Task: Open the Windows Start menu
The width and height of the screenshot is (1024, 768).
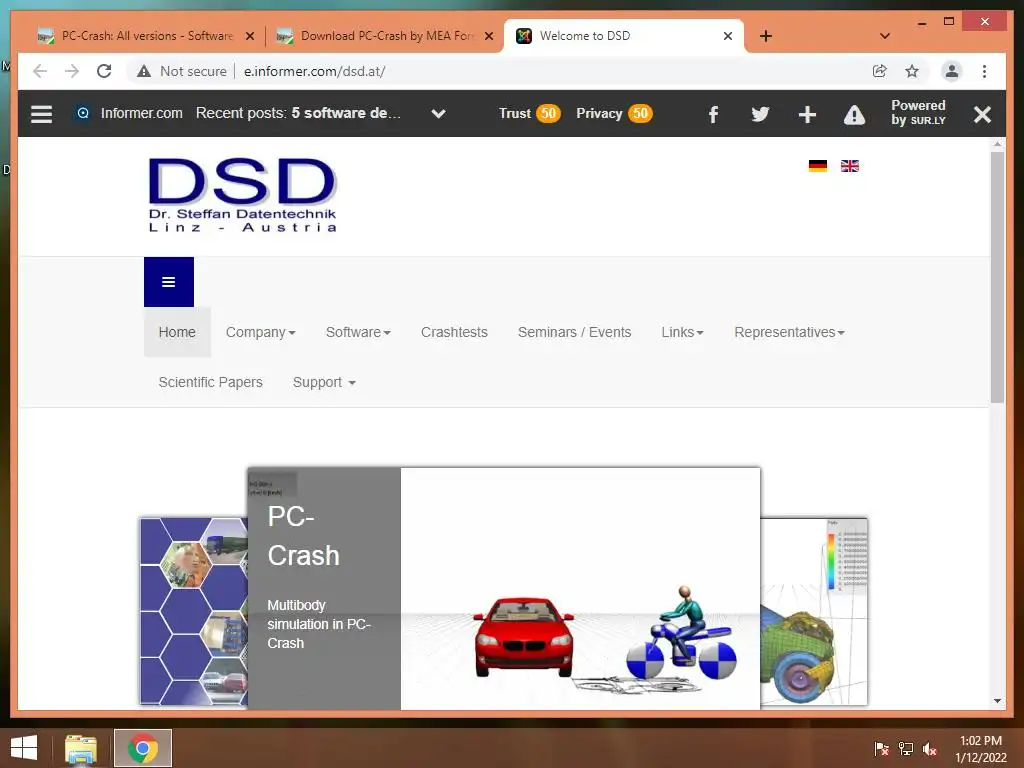Action: [x=24, y=748]
